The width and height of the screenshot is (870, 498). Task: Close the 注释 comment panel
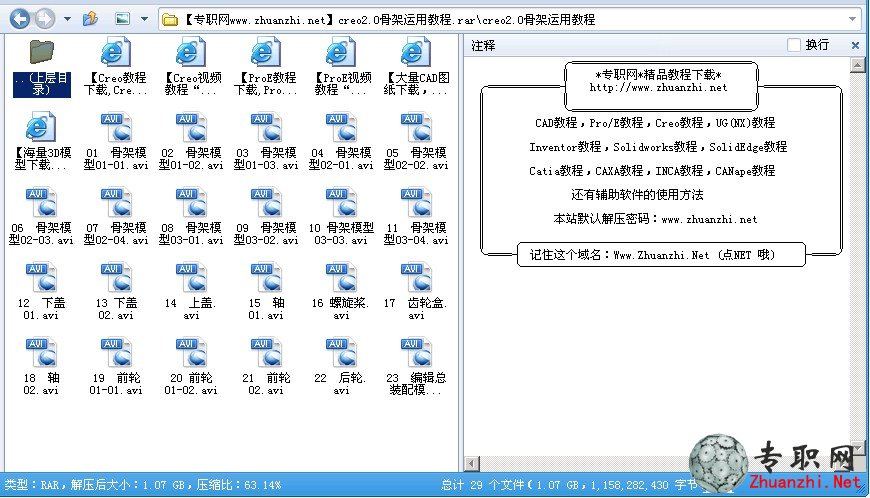(x=855, y=45)
